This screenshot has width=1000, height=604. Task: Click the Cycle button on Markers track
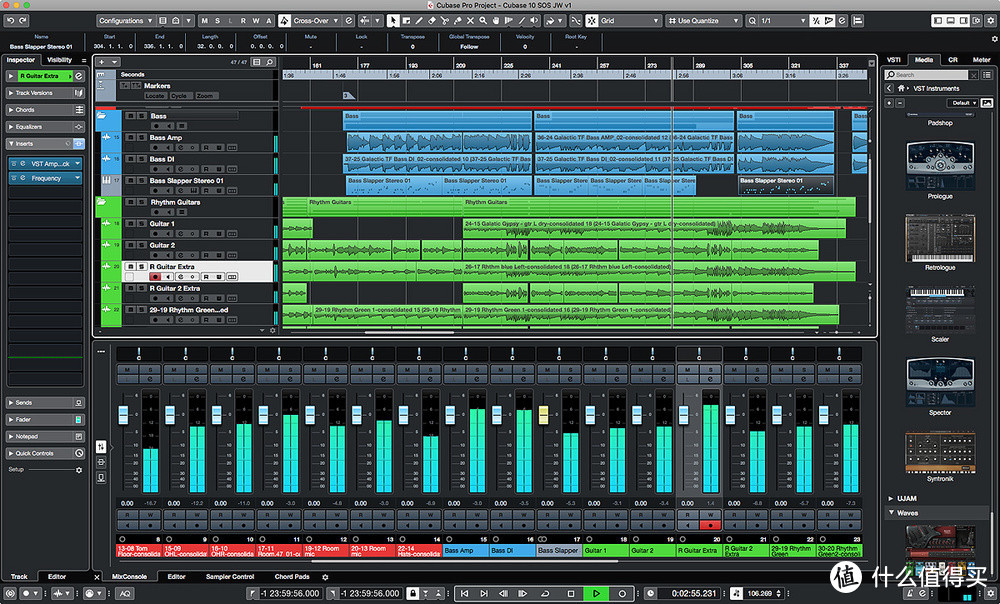(179, 96)
